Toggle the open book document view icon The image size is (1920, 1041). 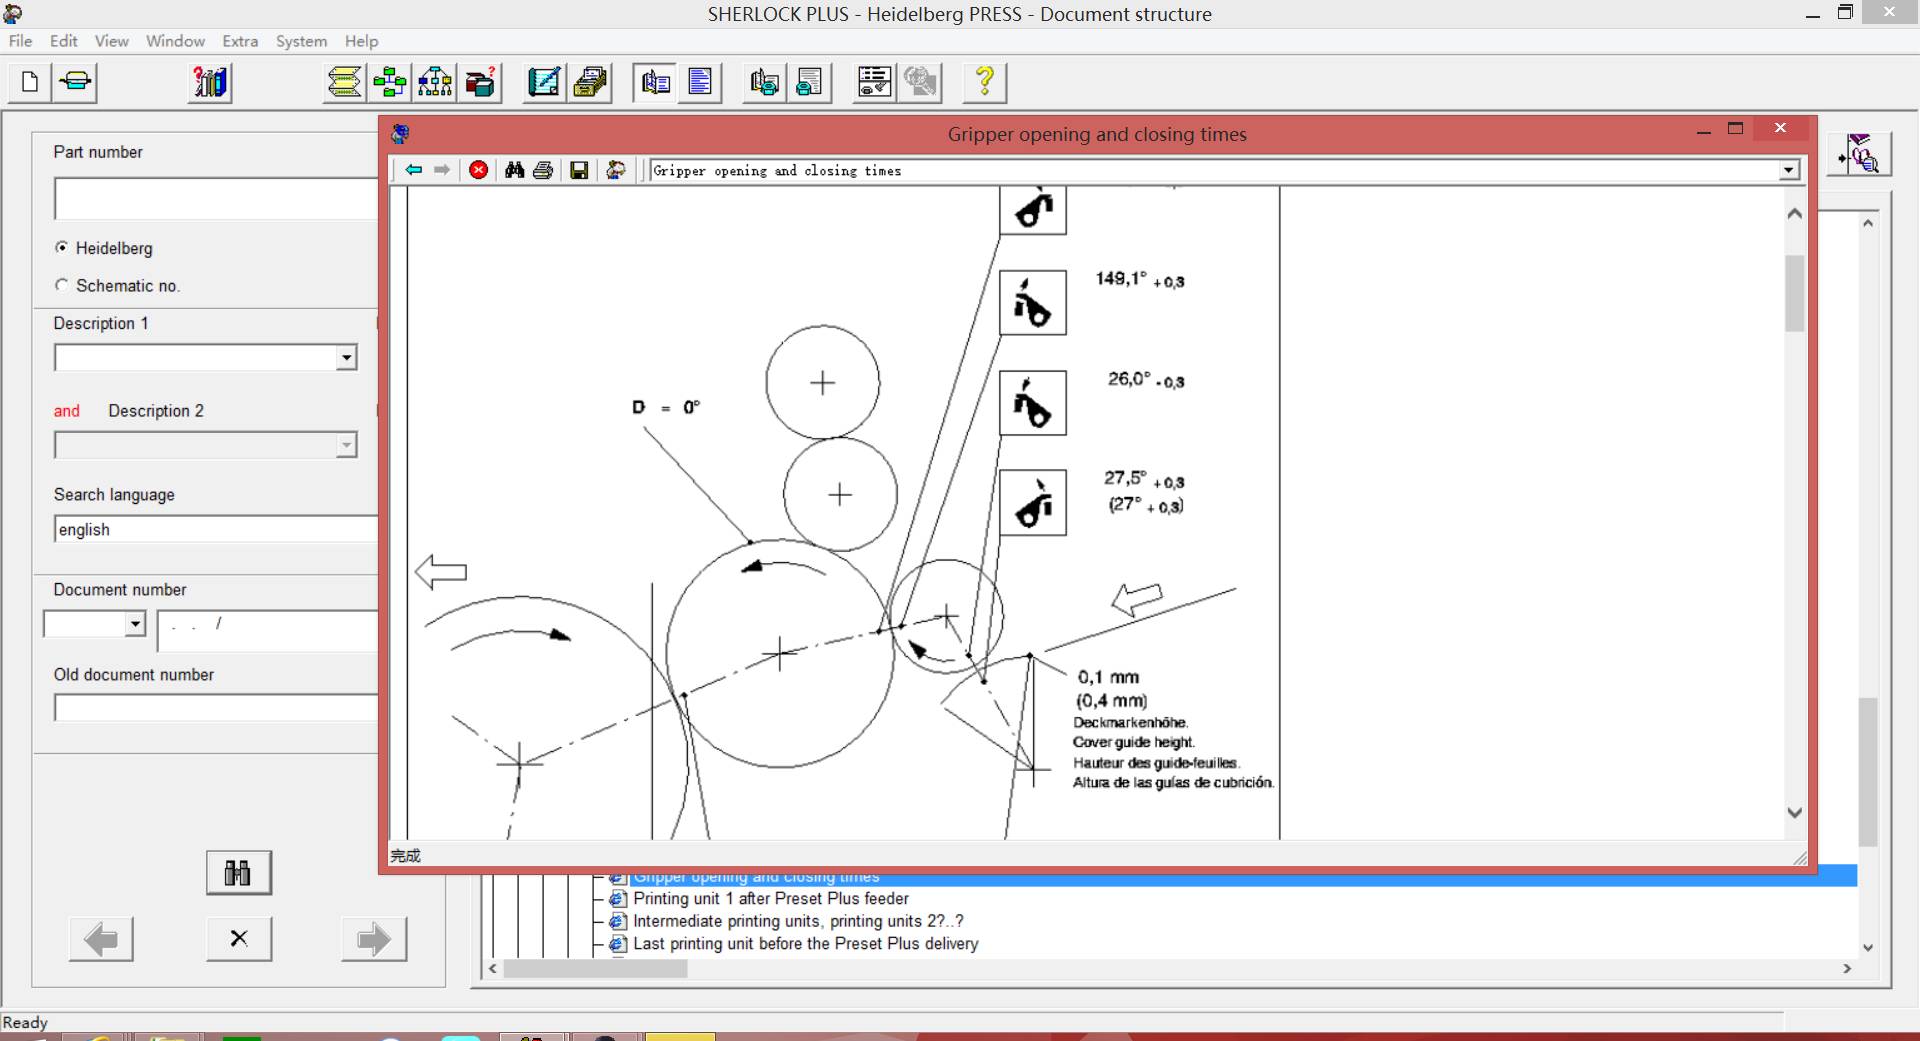point(656,82)
